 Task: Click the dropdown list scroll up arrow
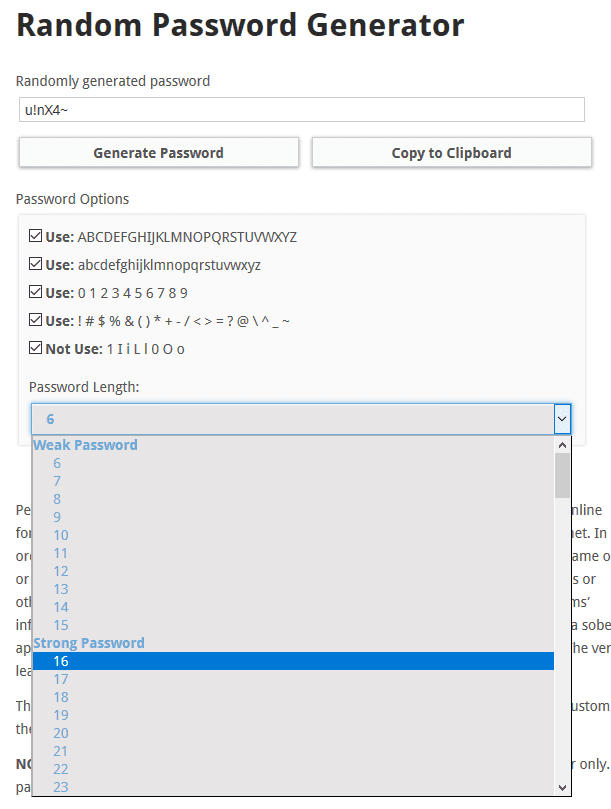pos(562,445)
